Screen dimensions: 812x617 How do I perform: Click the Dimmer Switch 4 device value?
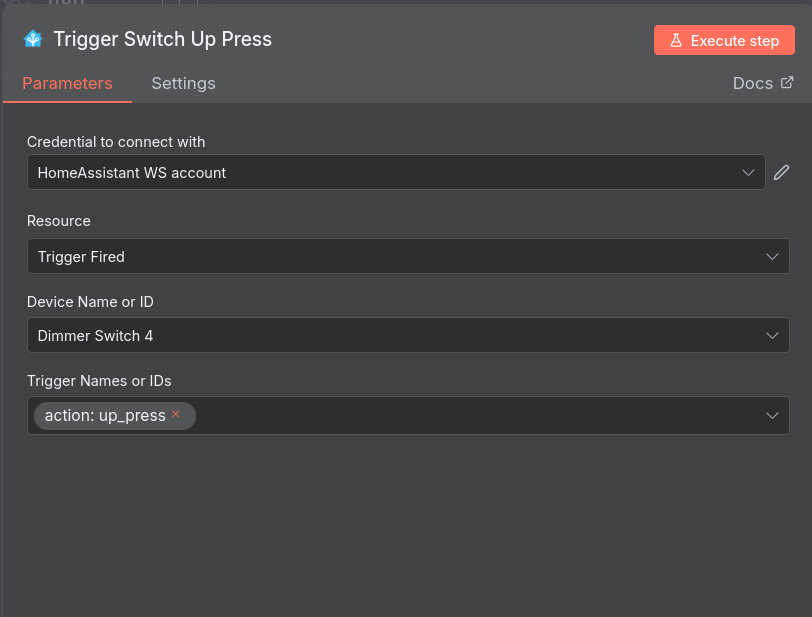95,335
